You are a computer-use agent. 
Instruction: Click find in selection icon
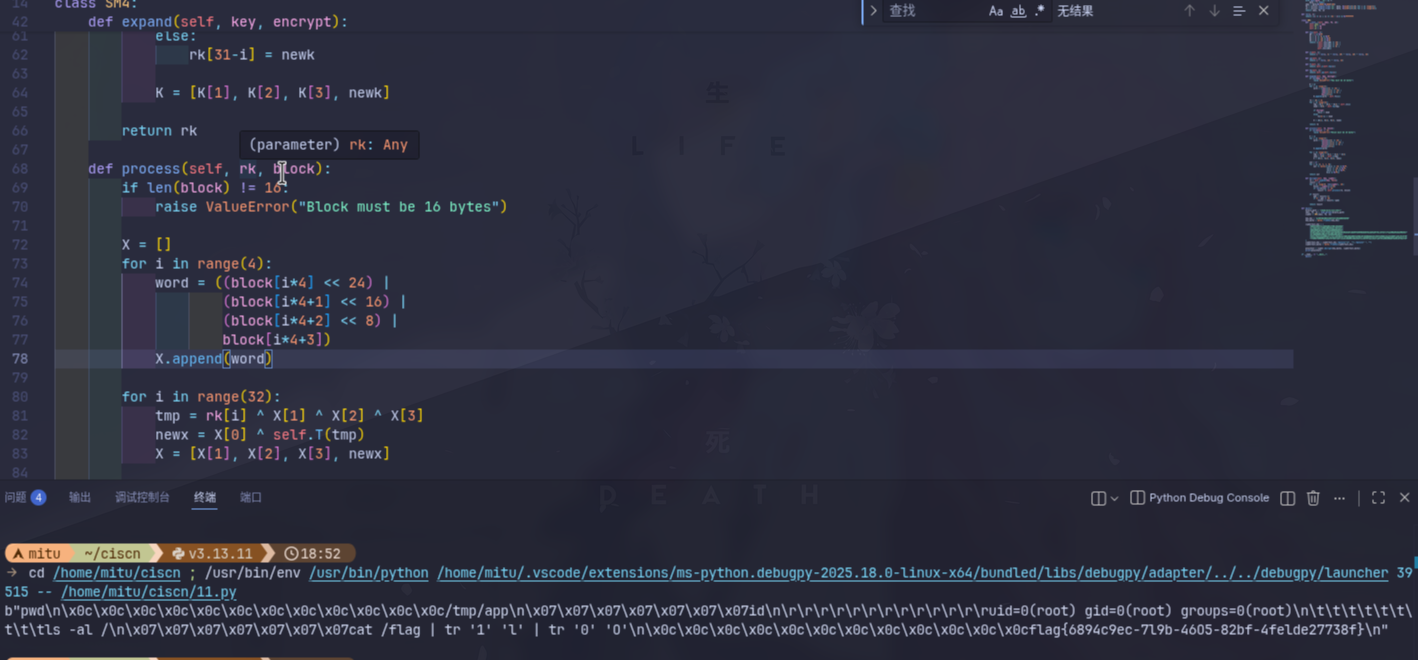[1239, 11]
